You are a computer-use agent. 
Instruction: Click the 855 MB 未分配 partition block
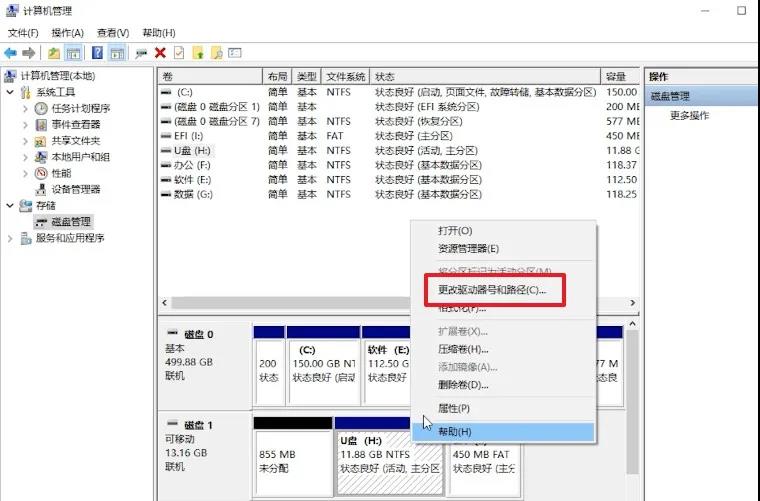coord(293,456)
